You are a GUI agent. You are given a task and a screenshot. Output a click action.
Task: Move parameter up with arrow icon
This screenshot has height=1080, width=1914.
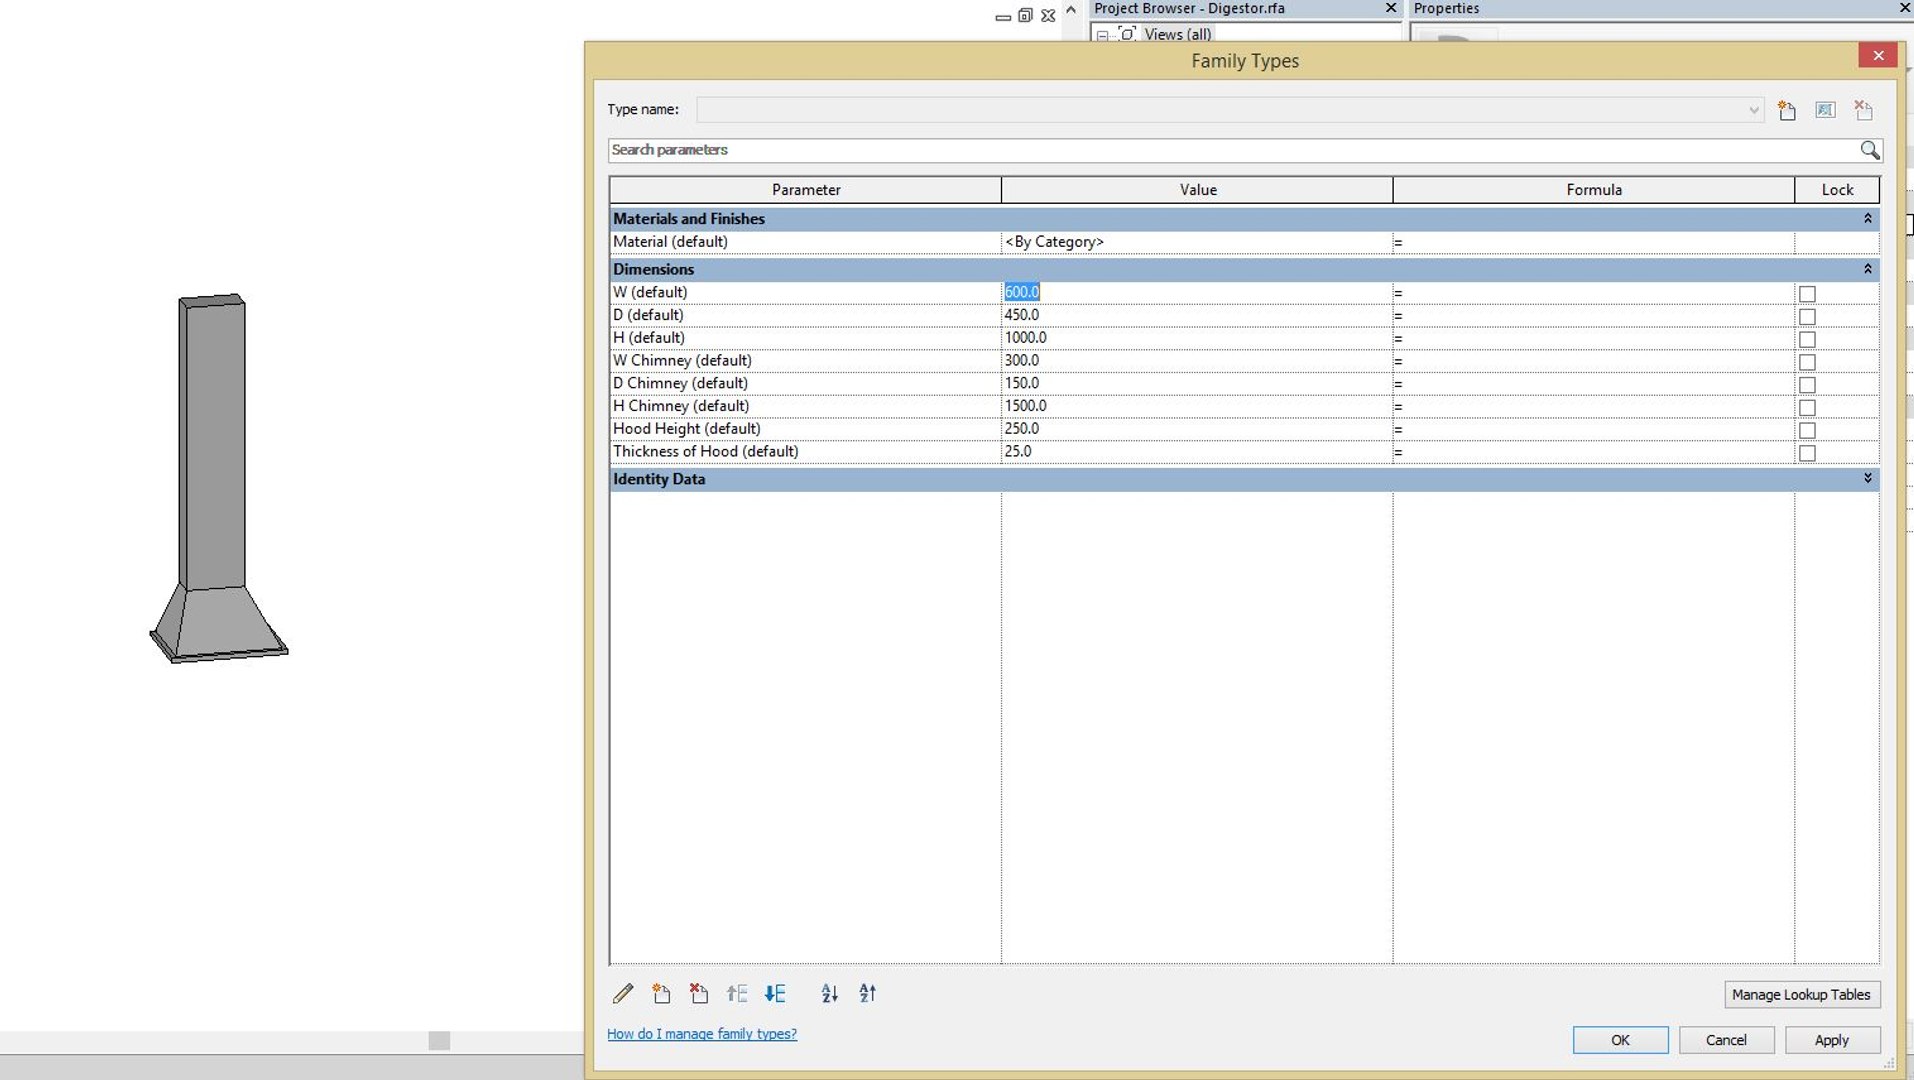click(737, 993)
